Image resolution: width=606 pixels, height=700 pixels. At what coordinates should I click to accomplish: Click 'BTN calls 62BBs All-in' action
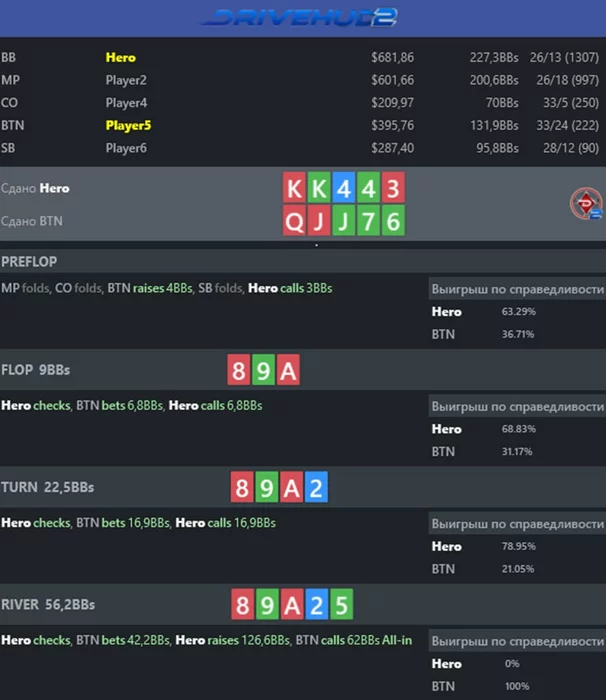click(354, 640)
